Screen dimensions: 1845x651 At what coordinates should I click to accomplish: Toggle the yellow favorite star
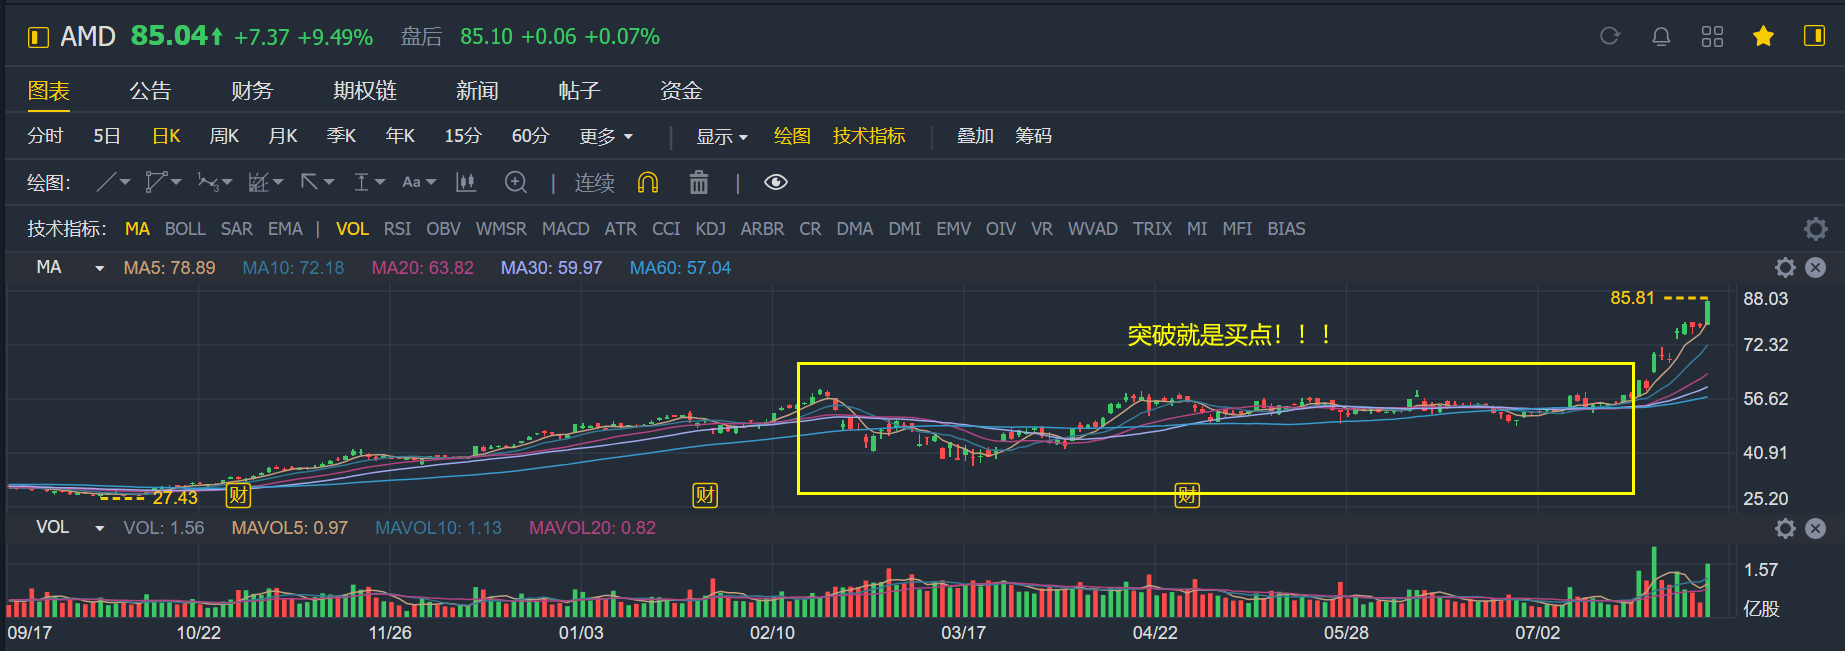pos(1763,37)
